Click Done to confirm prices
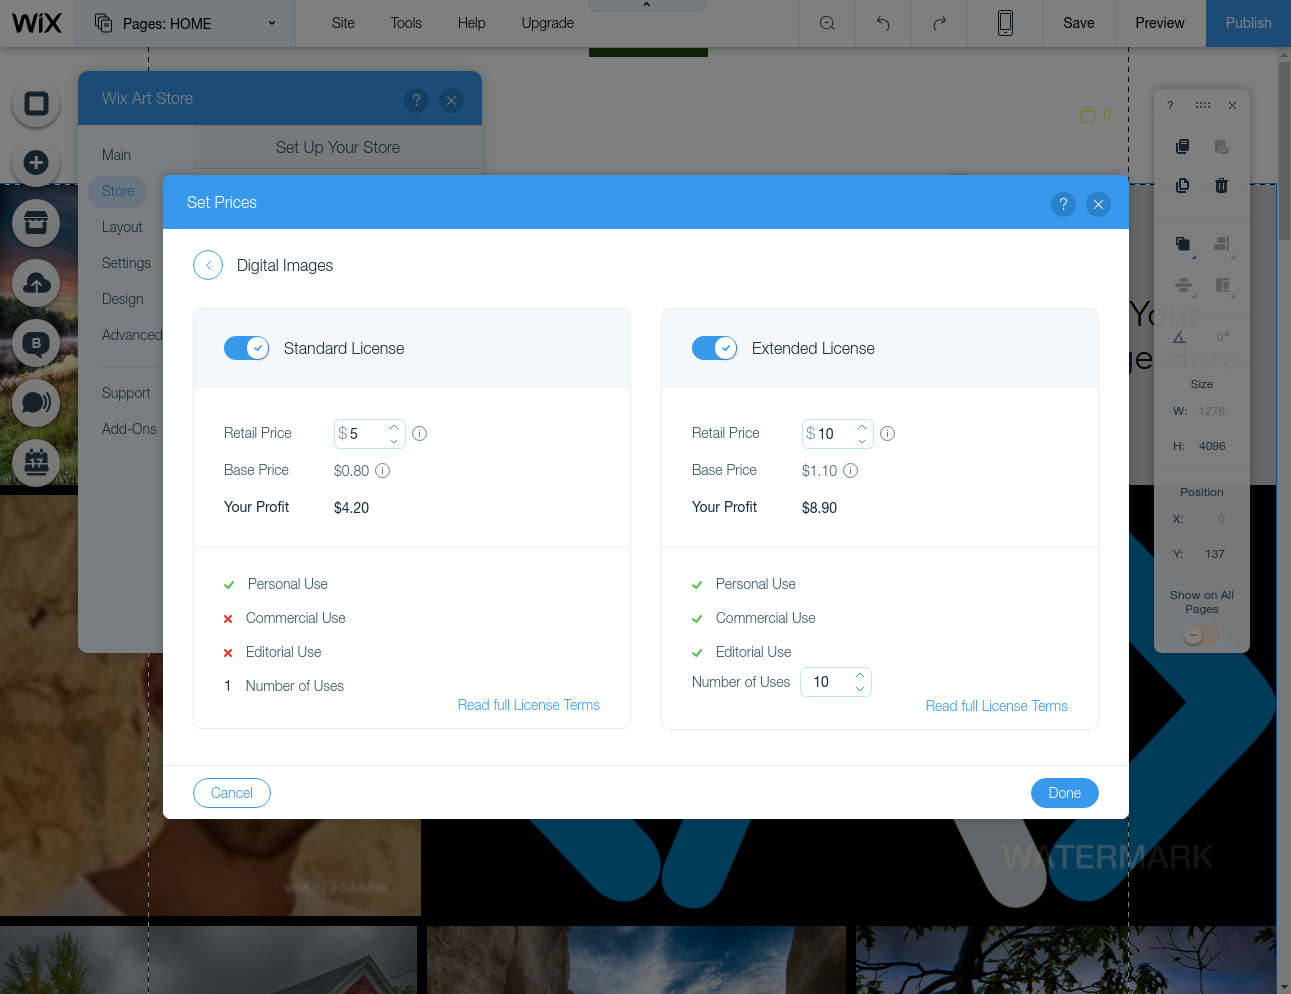The width and height of the screenshot is (1291, 994). 1065,793
